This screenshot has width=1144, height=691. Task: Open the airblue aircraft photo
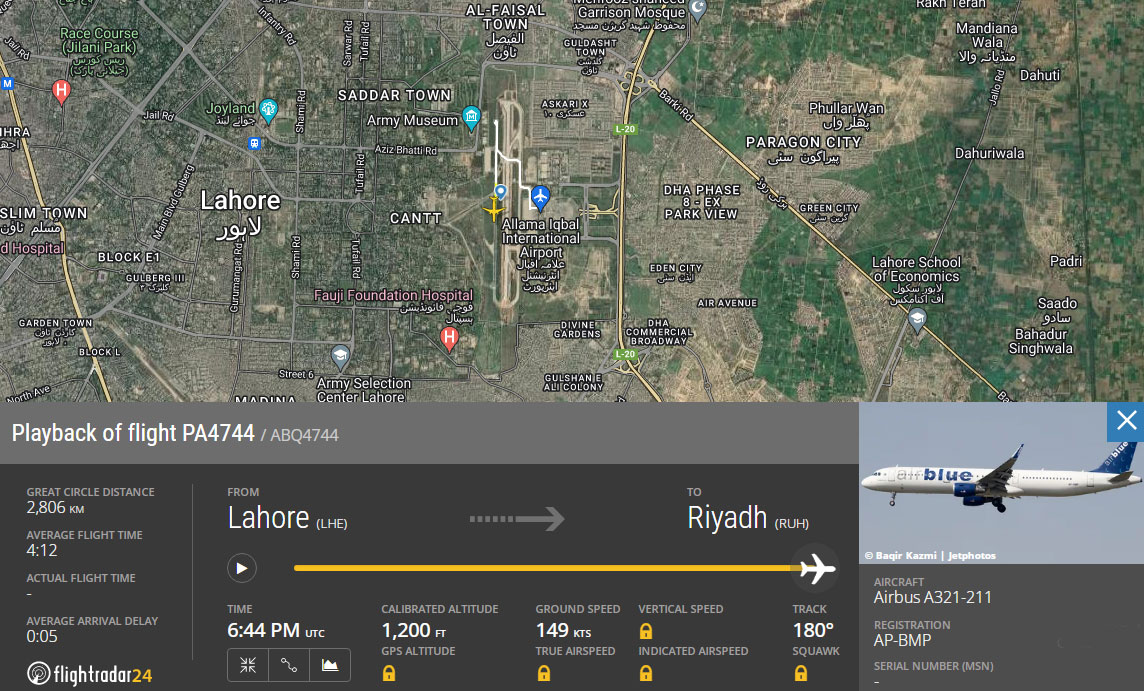click(1001, 482)
